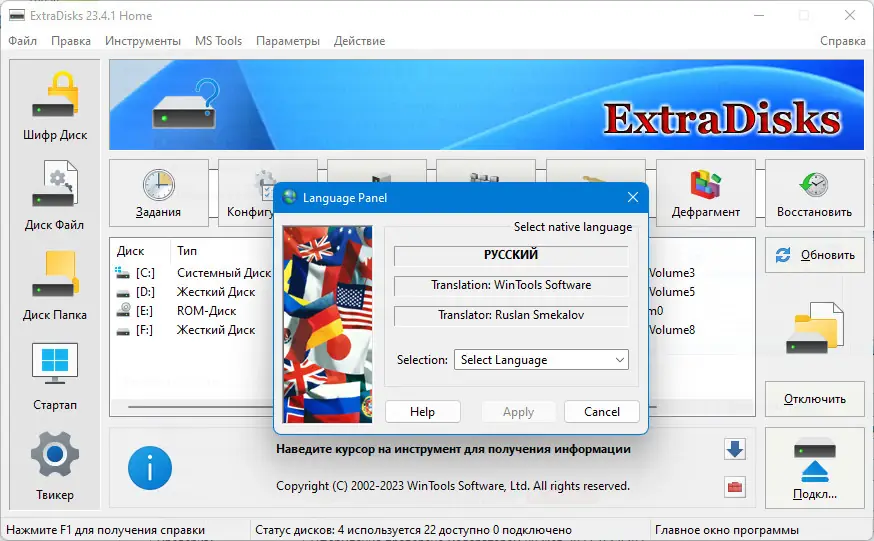The width and height of the screenshot is (874, 541).
Task: Open the Восстановить tool
Action: click(814, 193)
